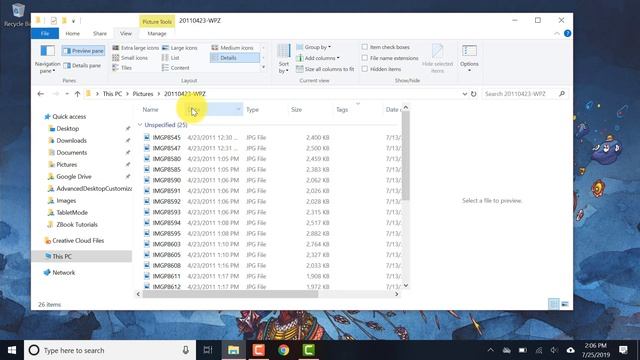Collapse the Unspecified (25) group
Viewport: 640px width, 360px height.
pyautogui.click(x=140, y=125)
